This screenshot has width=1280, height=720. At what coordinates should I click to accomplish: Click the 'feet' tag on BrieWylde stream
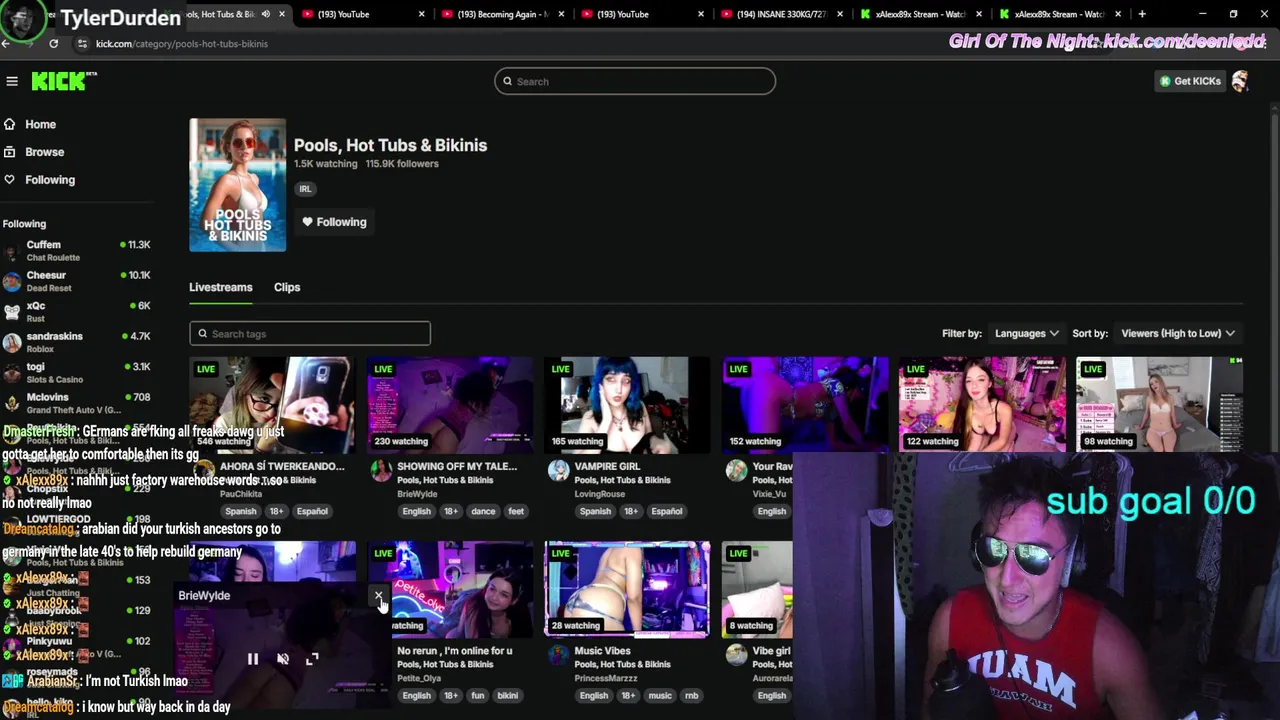(516, 511)
